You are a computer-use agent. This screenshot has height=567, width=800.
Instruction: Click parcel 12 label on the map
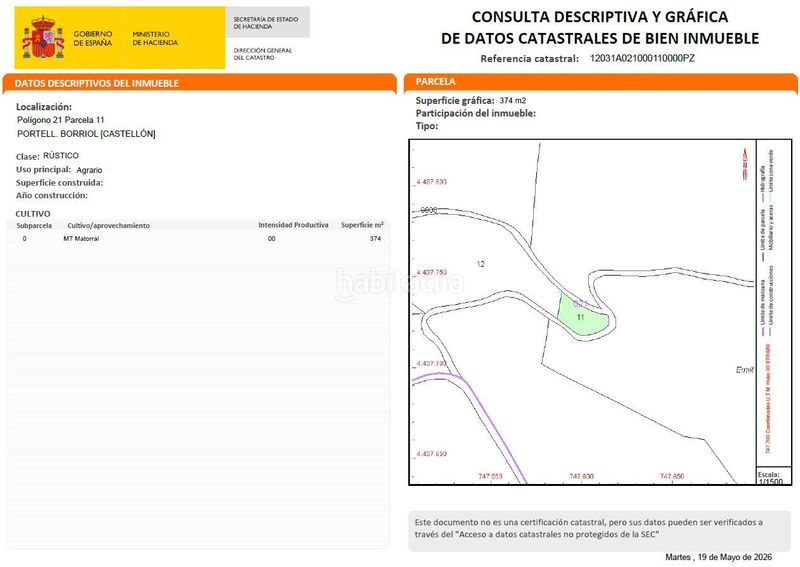[x=480, y=264]
